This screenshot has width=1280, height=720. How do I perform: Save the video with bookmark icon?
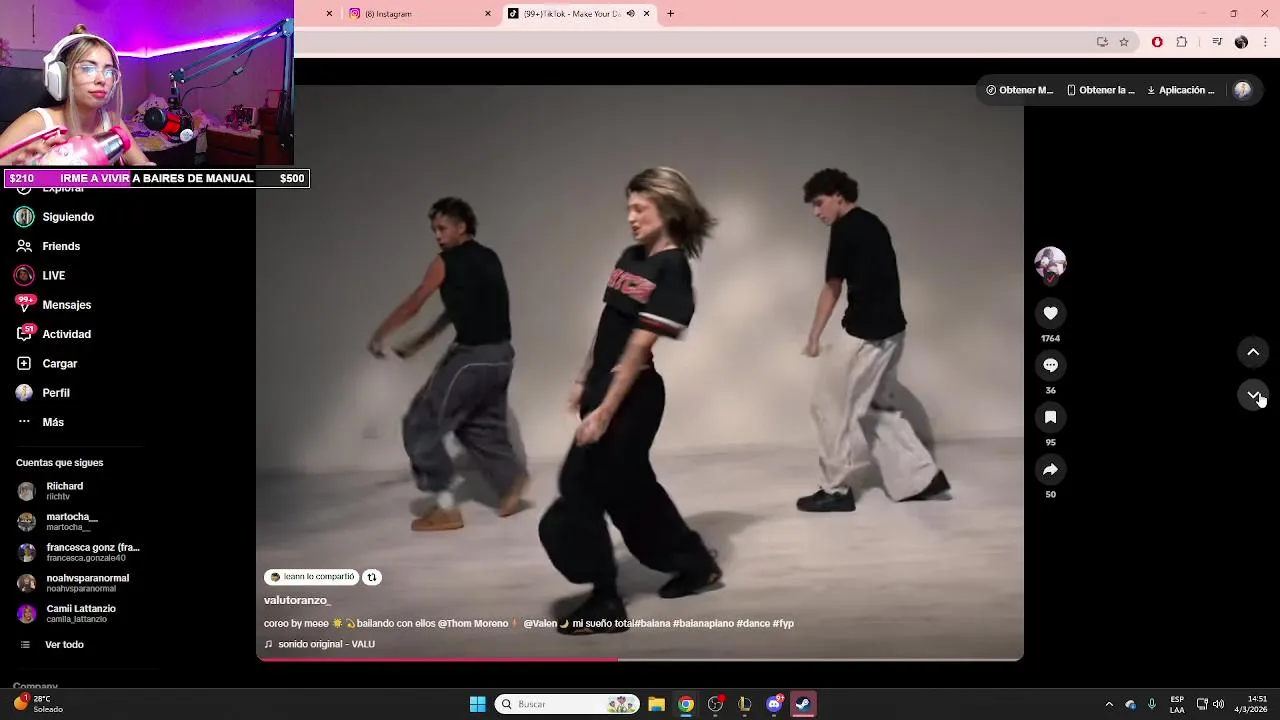click(x=1050, y=417)
